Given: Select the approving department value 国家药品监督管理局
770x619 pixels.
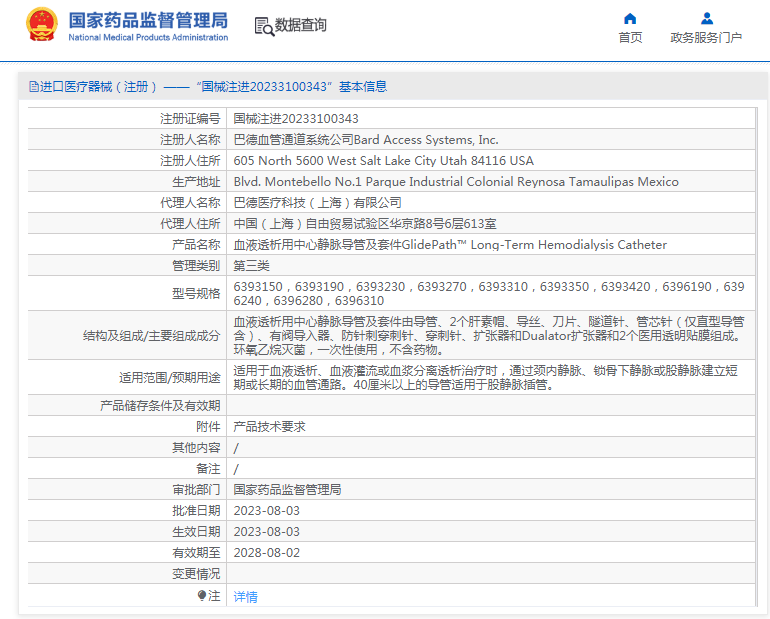Looking at the screenshot, I should click(287, 490).
